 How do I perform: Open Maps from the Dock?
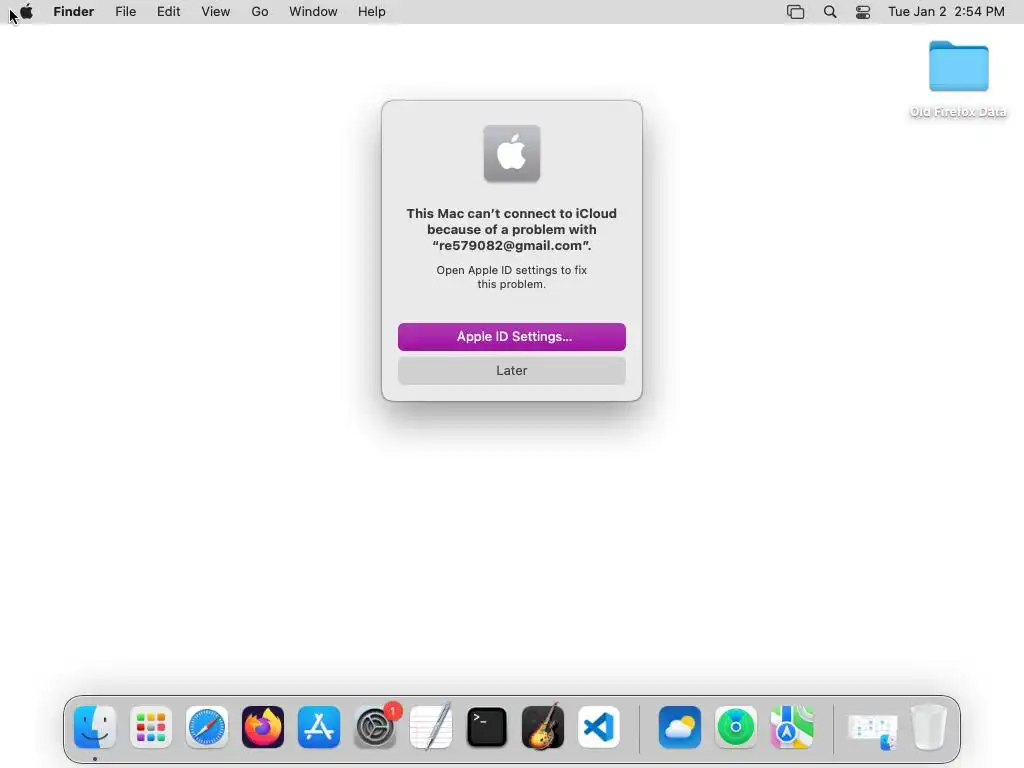792,727
